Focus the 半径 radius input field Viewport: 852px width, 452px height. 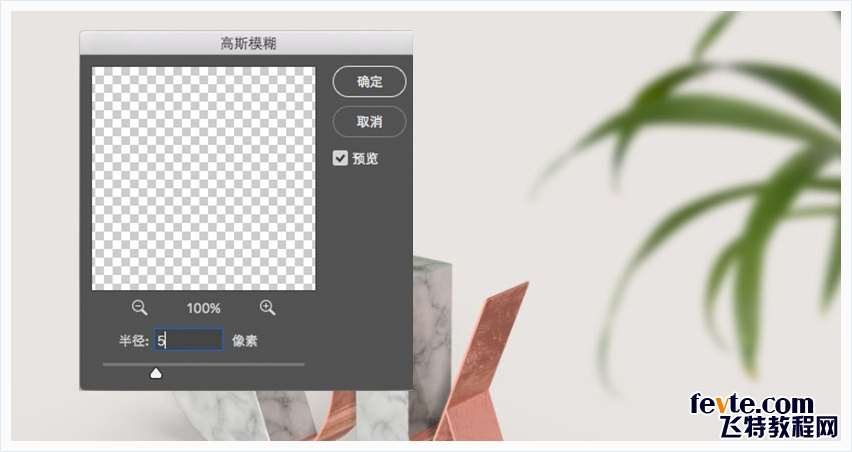point(189,340)
